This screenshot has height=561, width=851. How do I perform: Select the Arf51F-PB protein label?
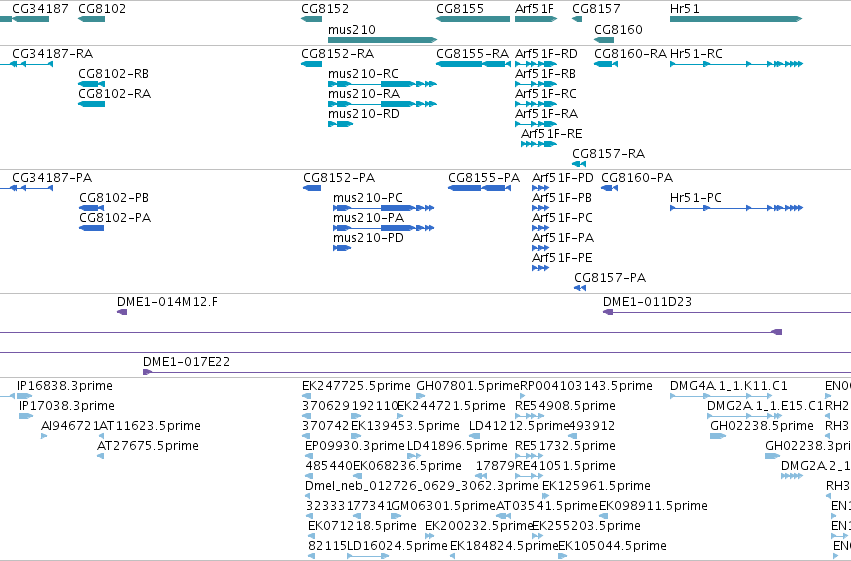[562, 198]
